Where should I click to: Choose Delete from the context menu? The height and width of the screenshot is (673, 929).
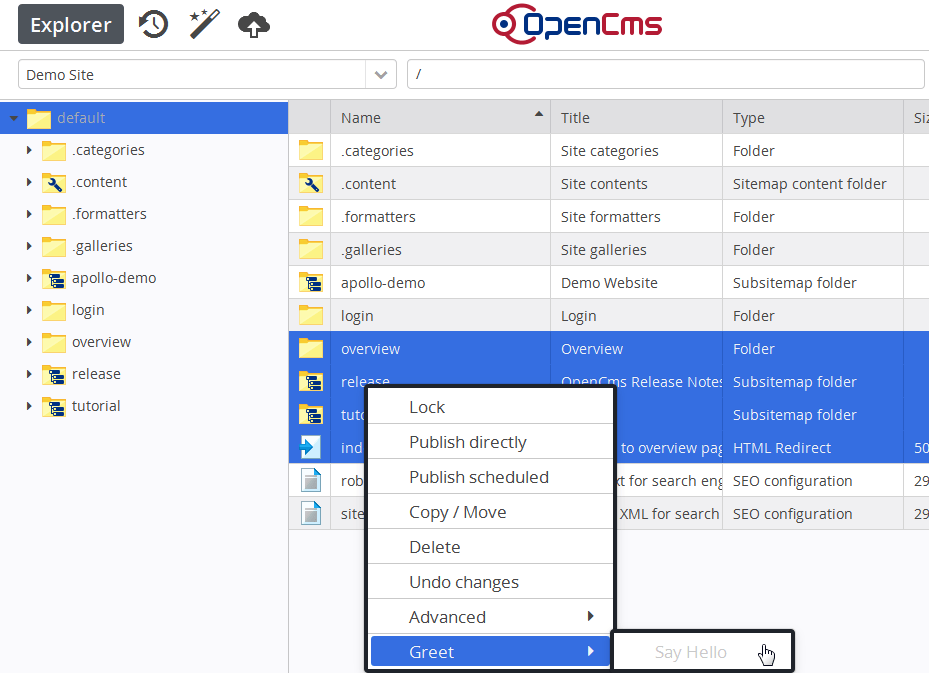491,547
